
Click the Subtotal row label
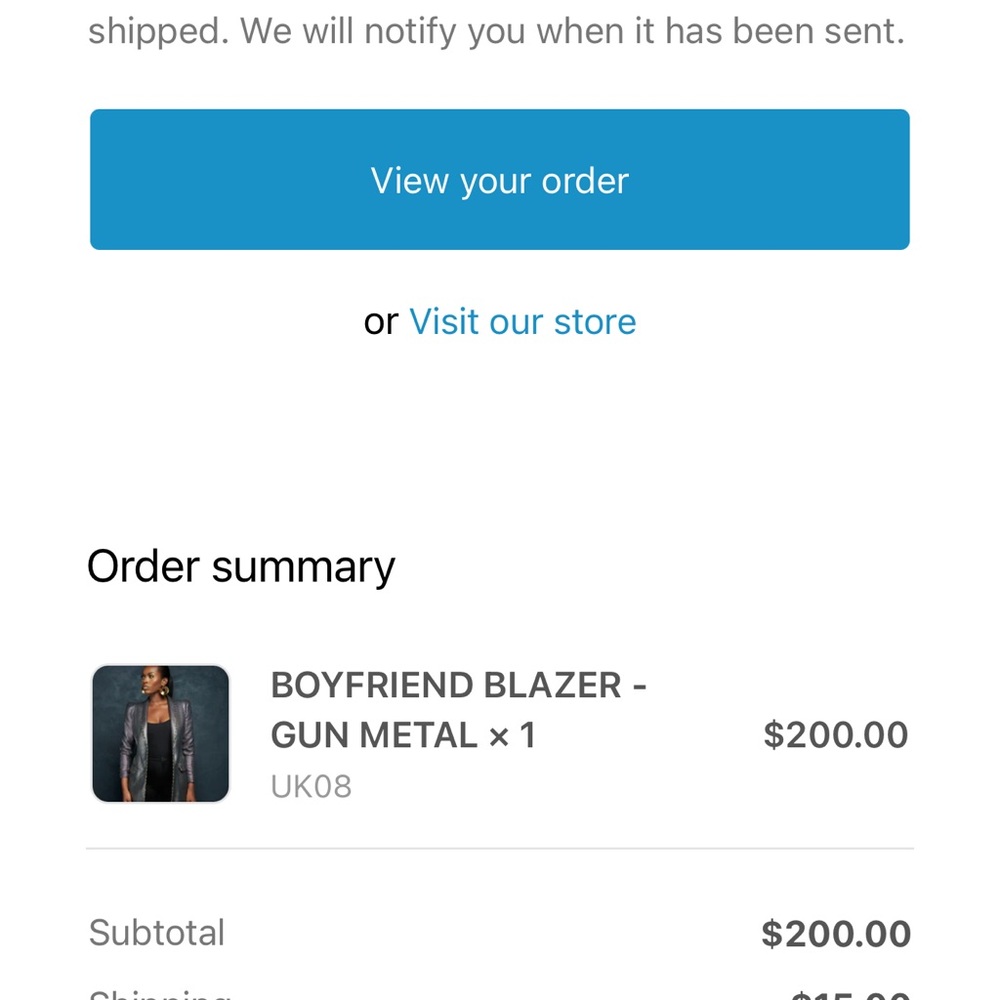click(x=156, y=932)
